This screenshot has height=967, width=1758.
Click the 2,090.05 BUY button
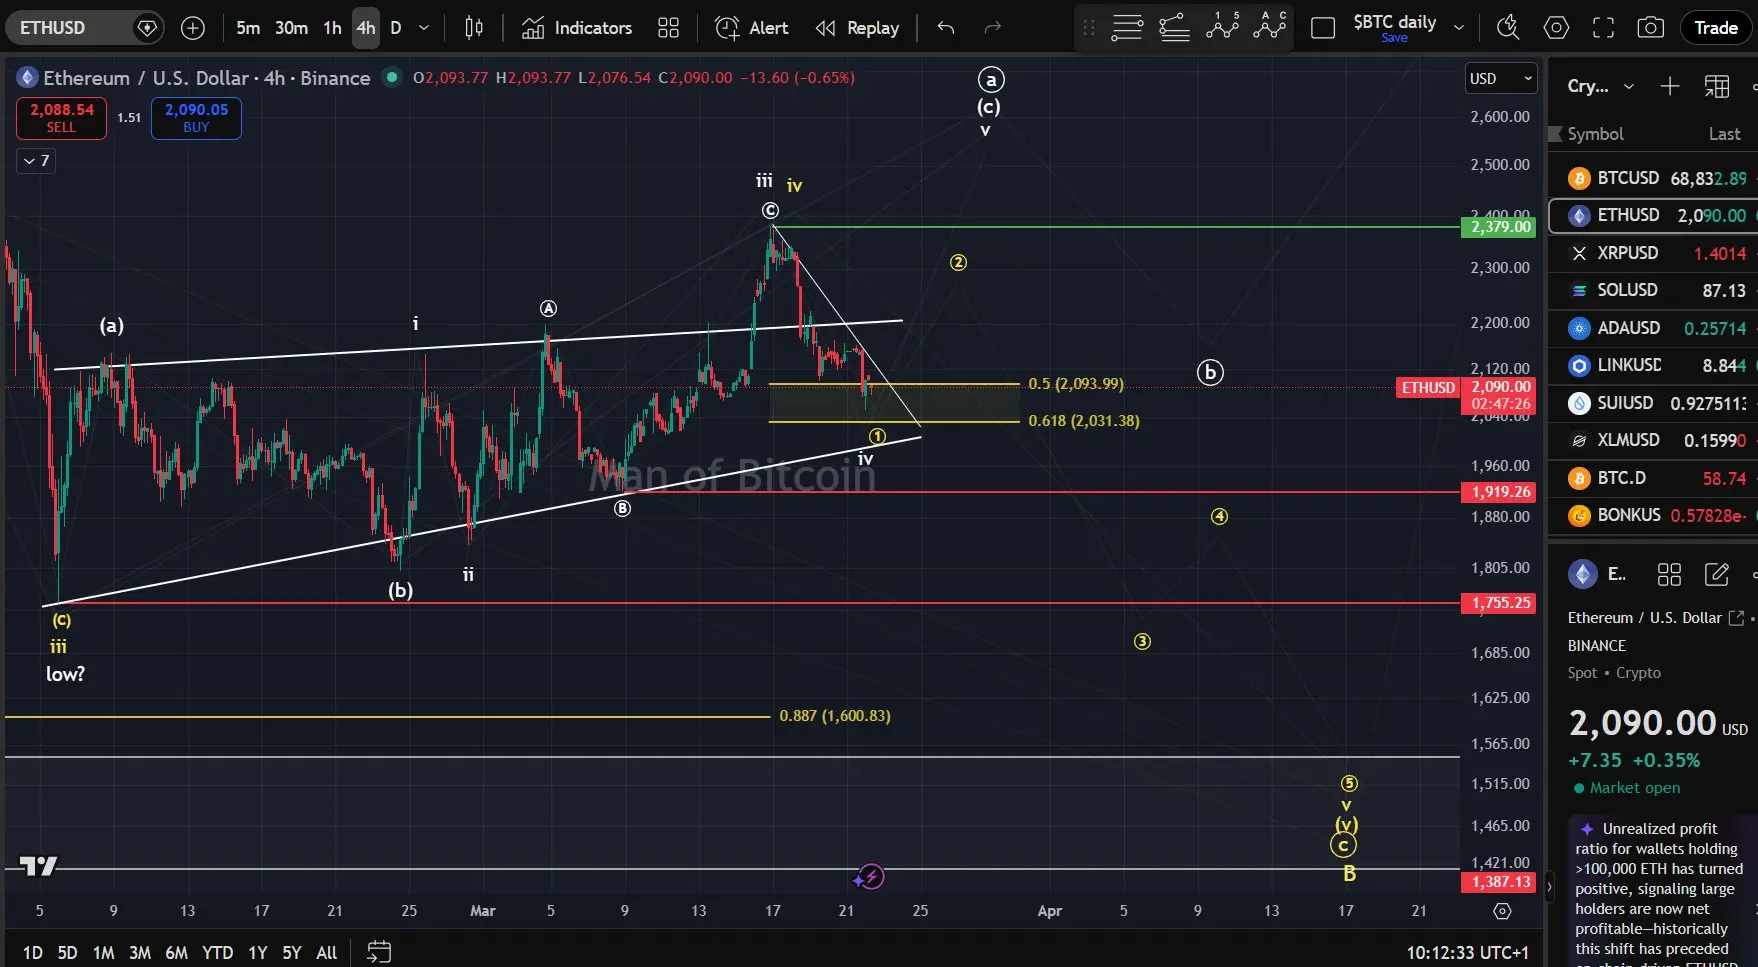pyautogui.click(x=196, y=118)
